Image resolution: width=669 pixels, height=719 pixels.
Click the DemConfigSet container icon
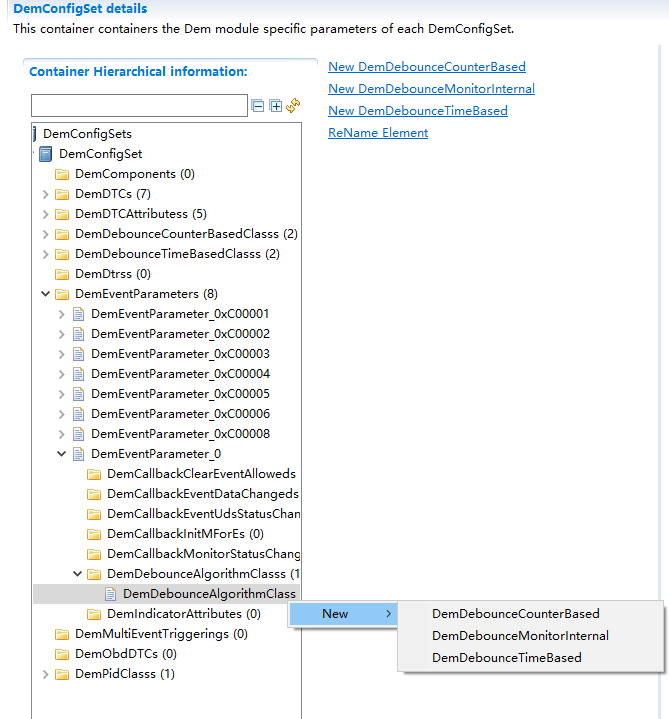(x=46, y=154)
